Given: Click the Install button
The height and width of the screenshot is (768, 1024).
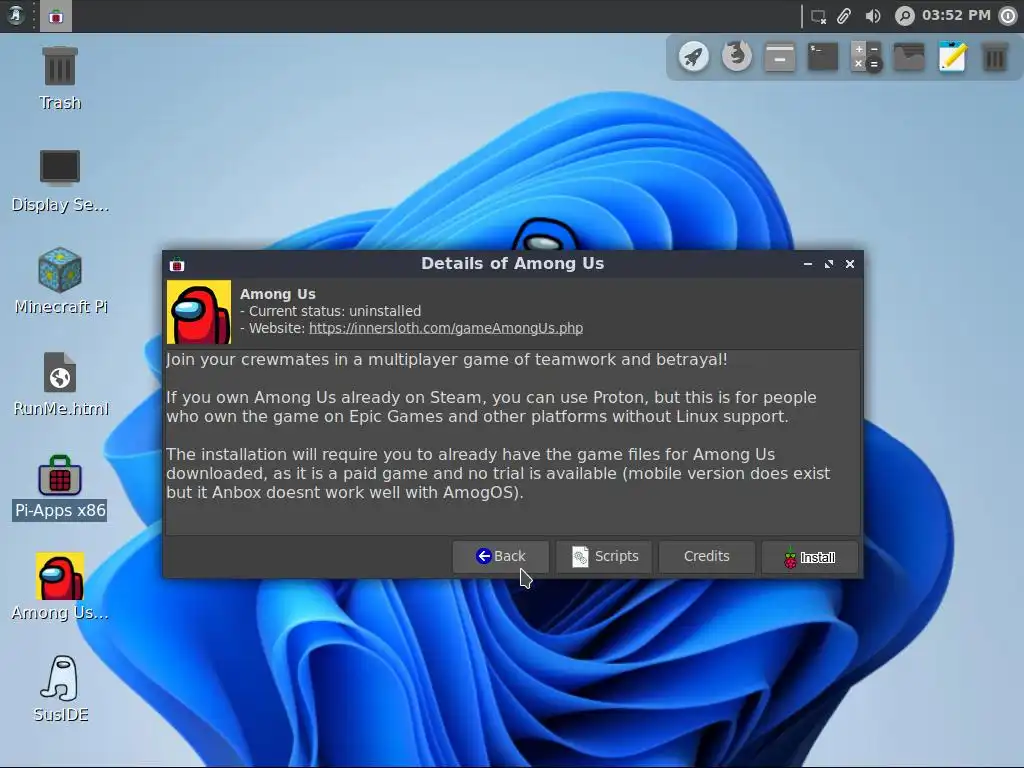Looking at the screenshot, I should tap(810, 557).
